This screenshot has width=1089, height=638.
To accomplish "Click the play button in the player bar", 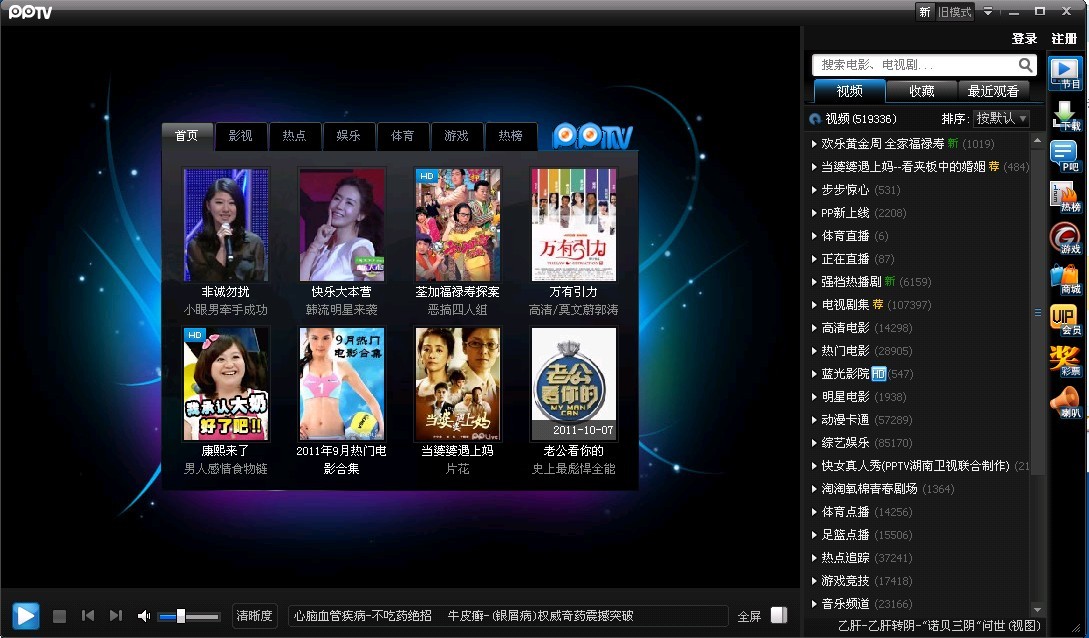I will 26,616.
